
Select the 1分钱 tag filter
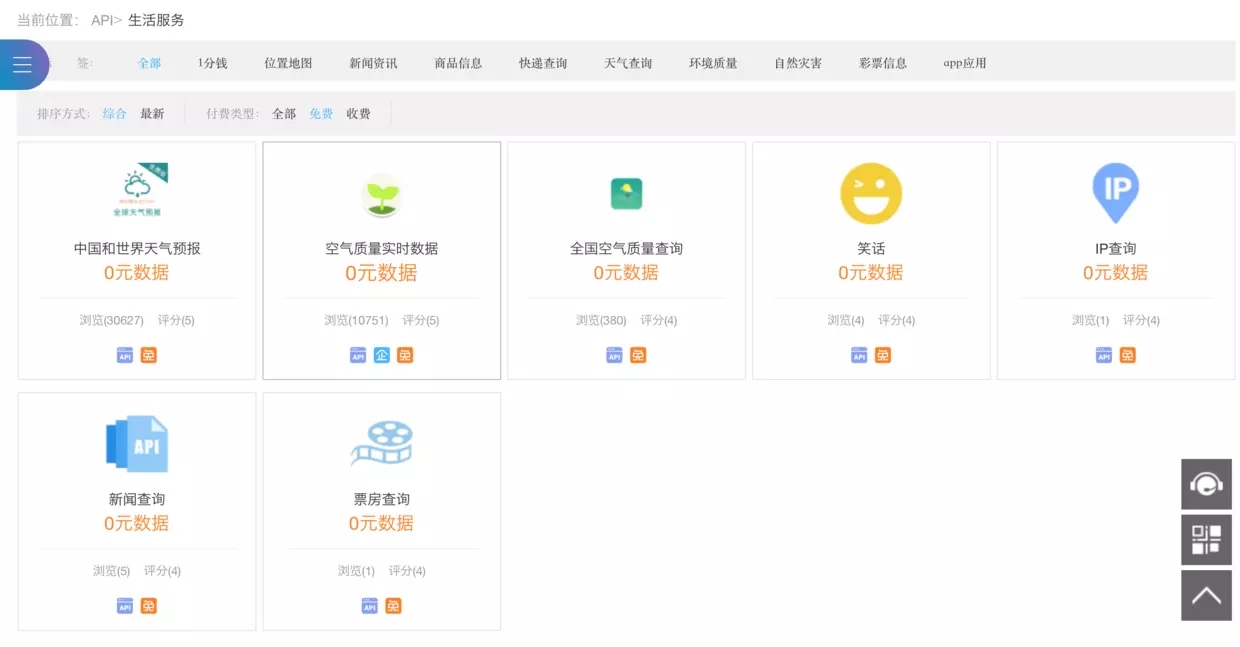[213, 63]
